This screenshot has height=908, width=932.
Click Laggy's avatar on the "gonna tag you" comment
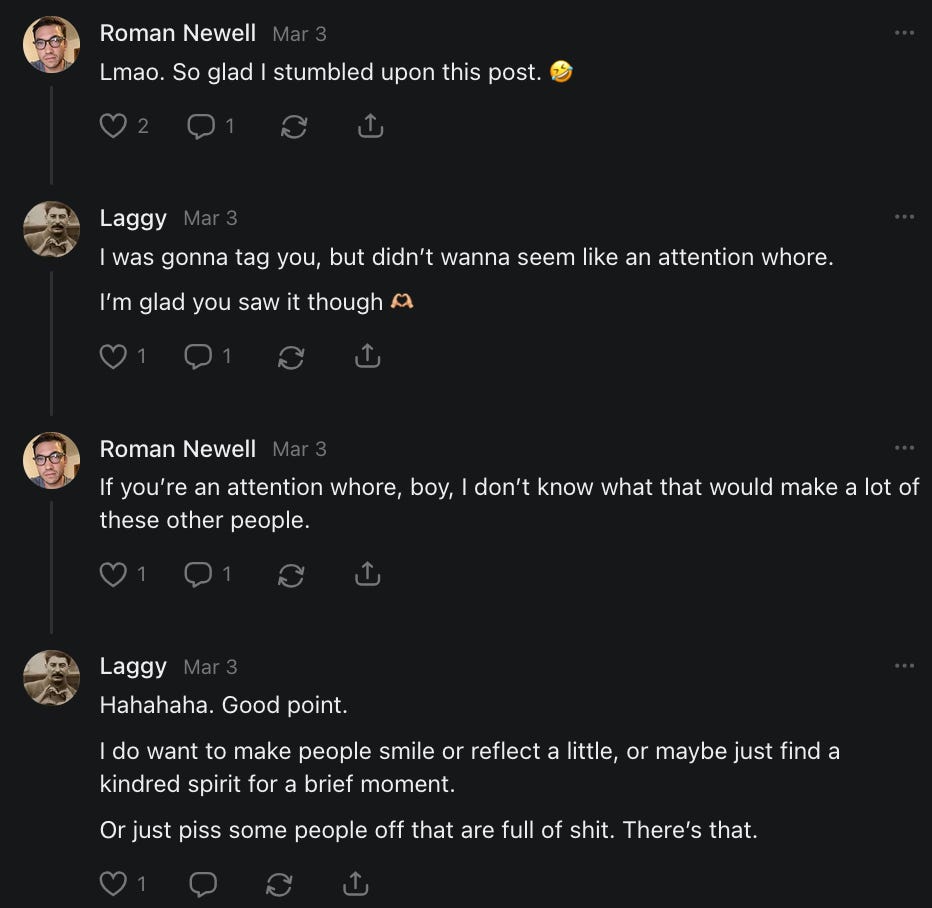pyautogui.click(x=51, y=229)
